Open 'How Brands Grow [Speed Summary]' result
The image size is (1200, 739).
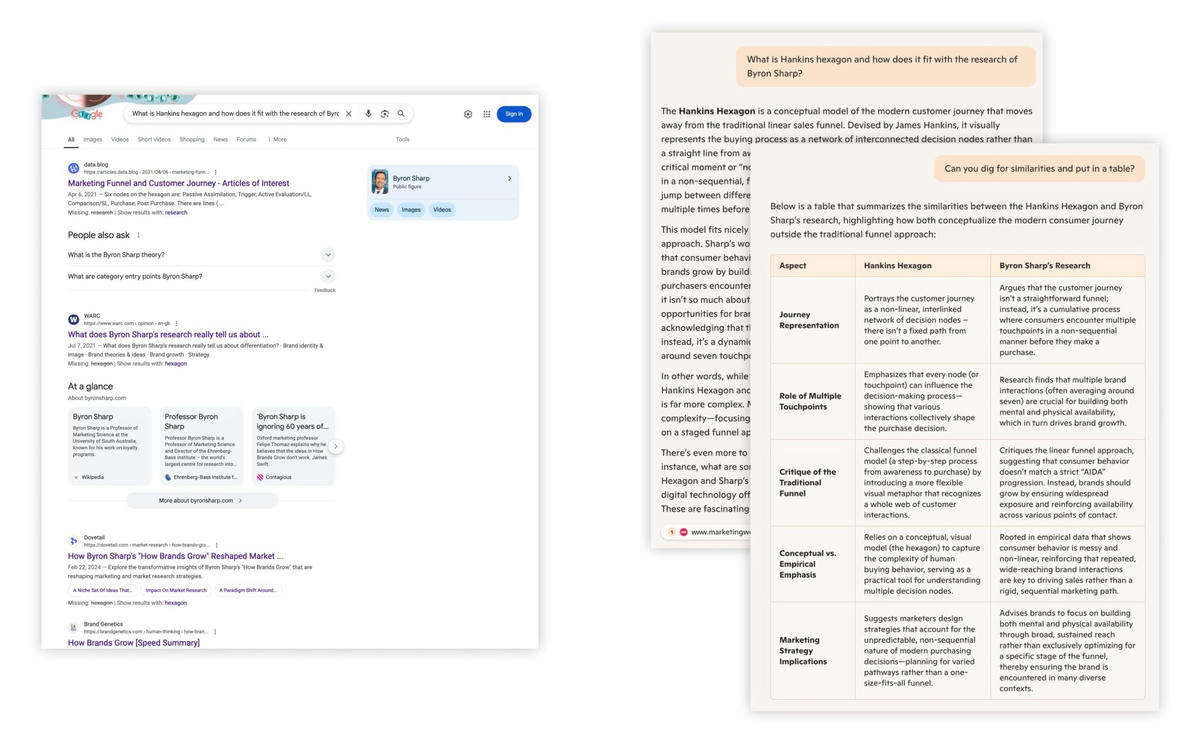(134, 643)
